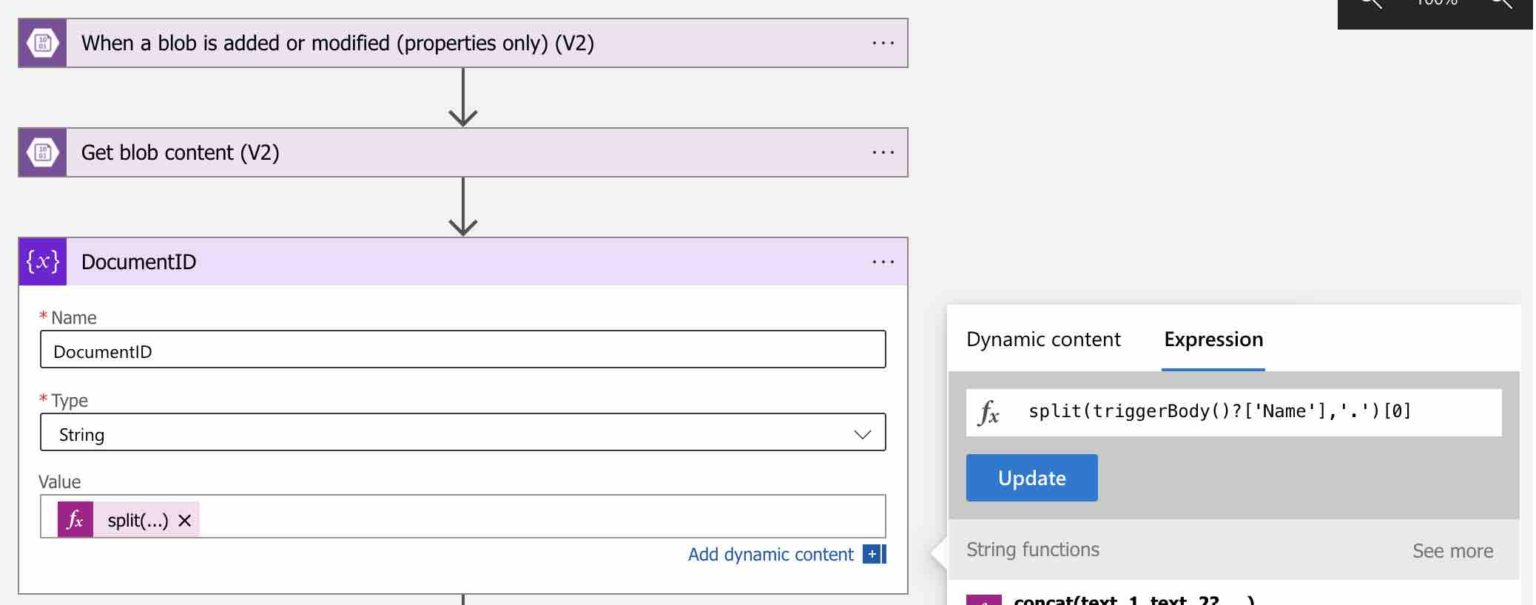
Task: Remove the split(...) expression token
Action: point(184,521)
